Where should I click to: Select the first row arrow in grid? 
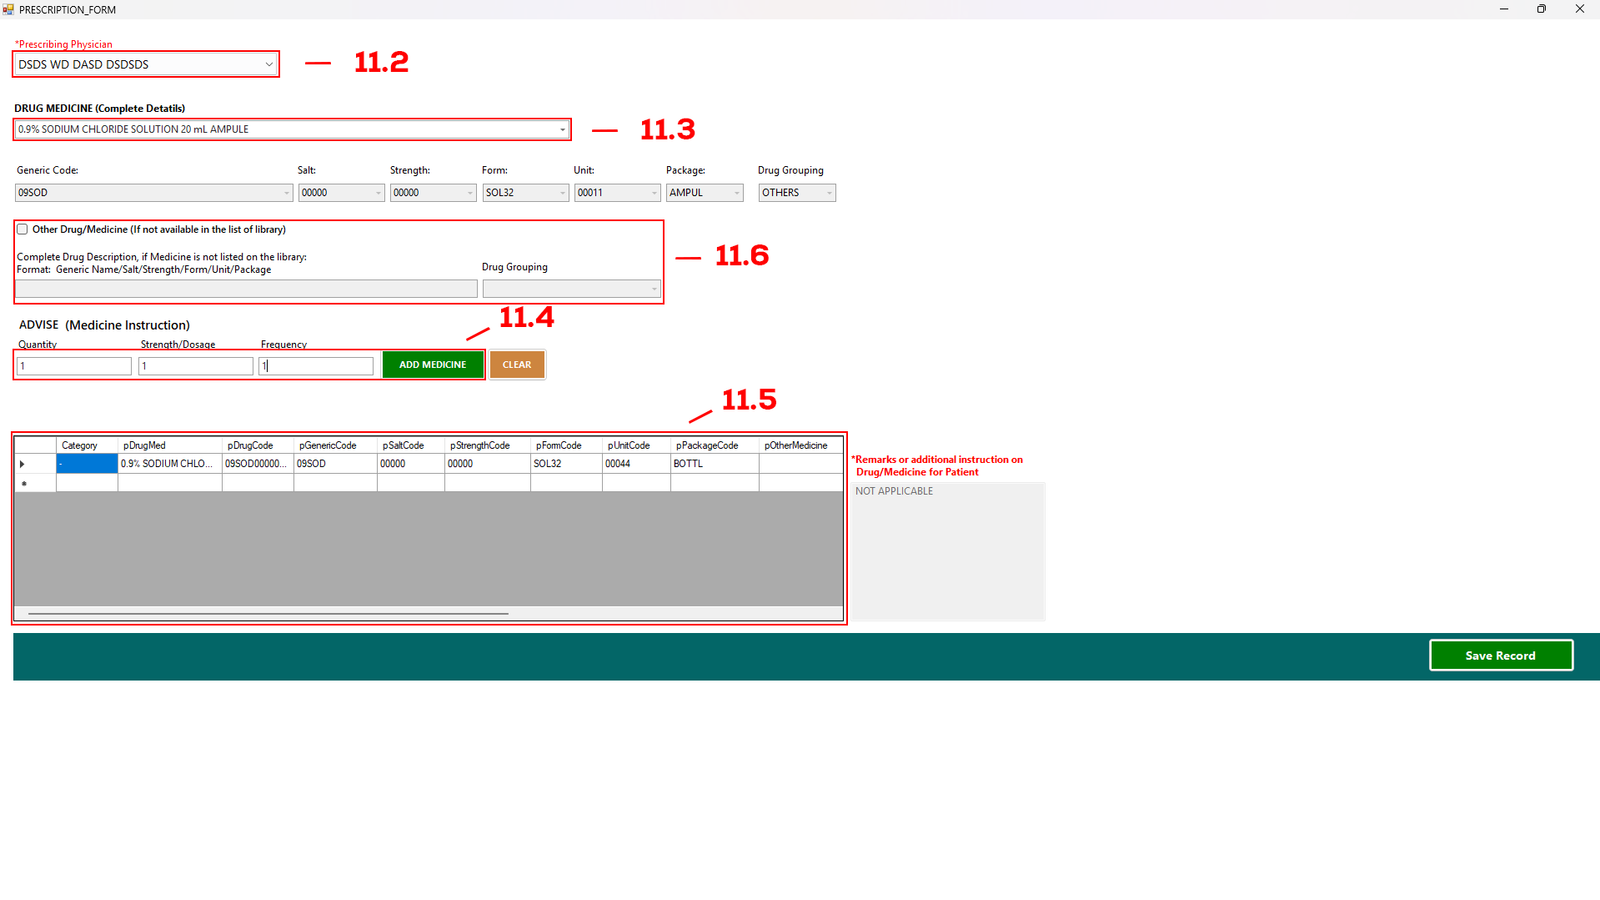click(23, 464)
